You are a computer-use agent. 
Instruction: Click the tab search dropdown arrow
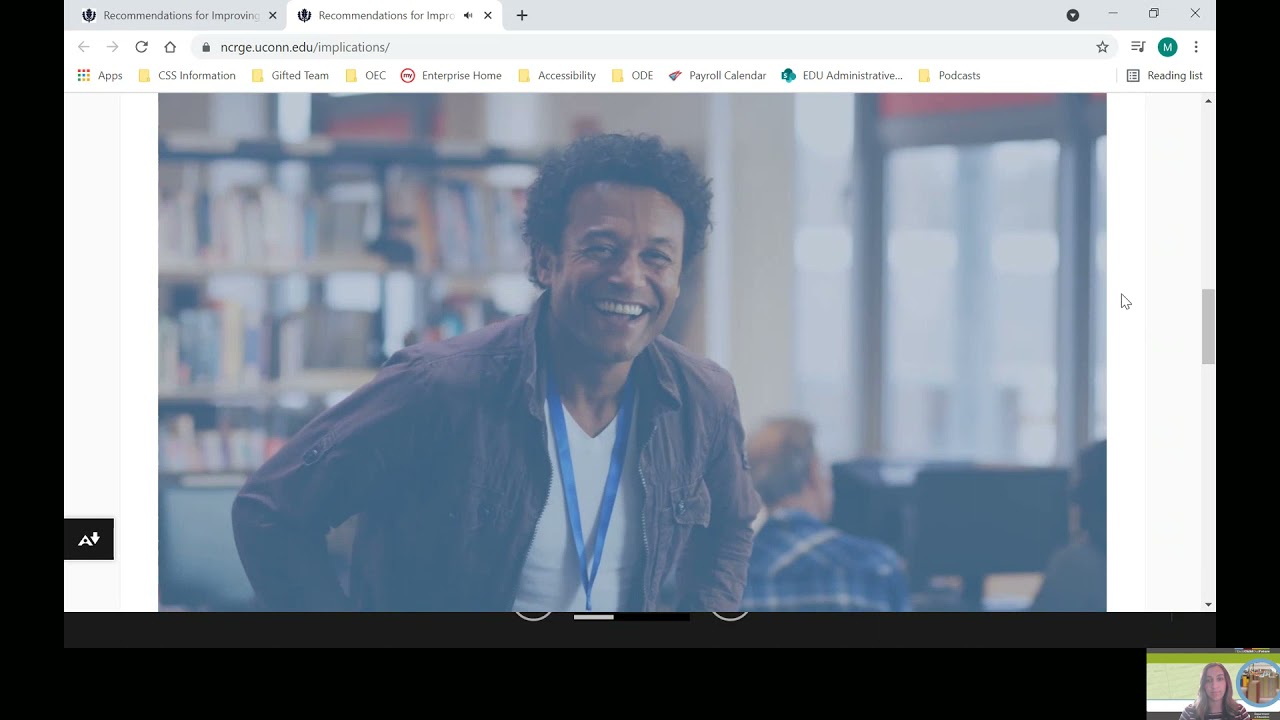click(1073, 15)
